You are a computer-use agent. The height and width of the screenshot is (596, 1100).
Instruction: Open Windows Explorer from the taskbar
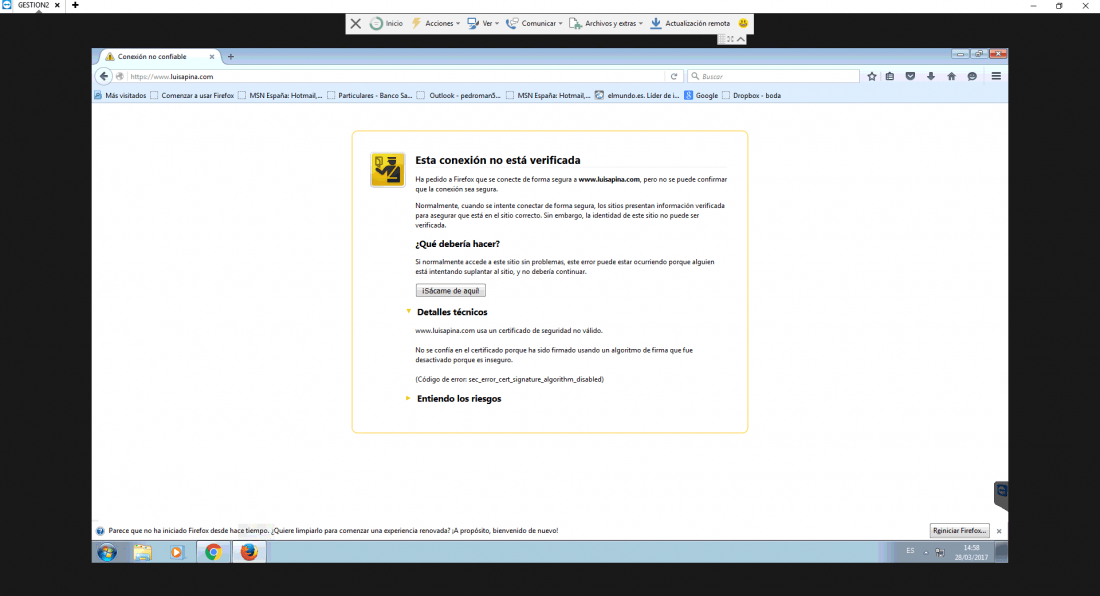point(142,553)
